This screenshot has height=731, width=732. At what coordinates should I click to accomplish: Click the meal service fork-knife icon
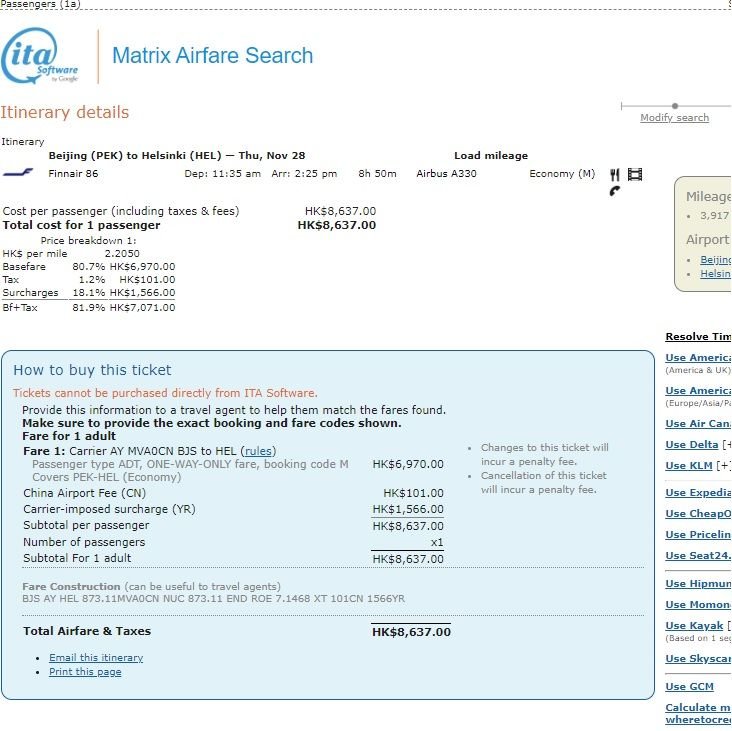tap(615, 174)
